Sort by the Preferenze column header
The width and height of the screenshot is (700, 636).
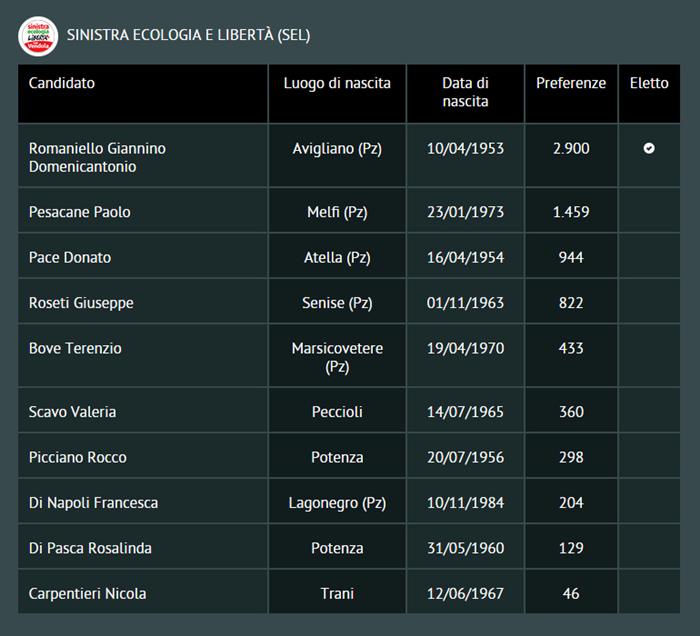click(x=571, y=83)
